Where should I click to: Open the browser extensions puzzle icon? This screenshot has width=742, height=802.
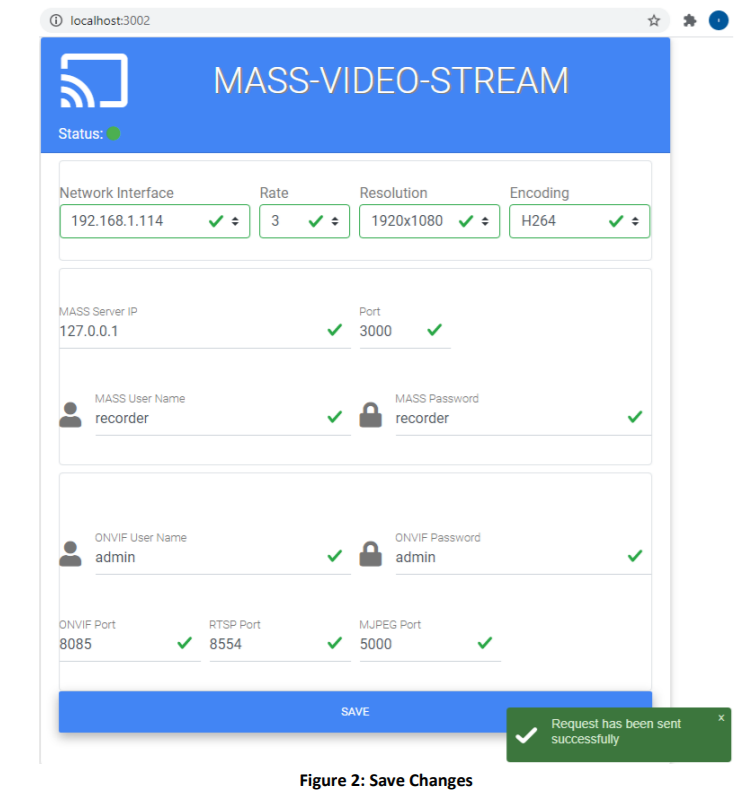tap(689, 20)
